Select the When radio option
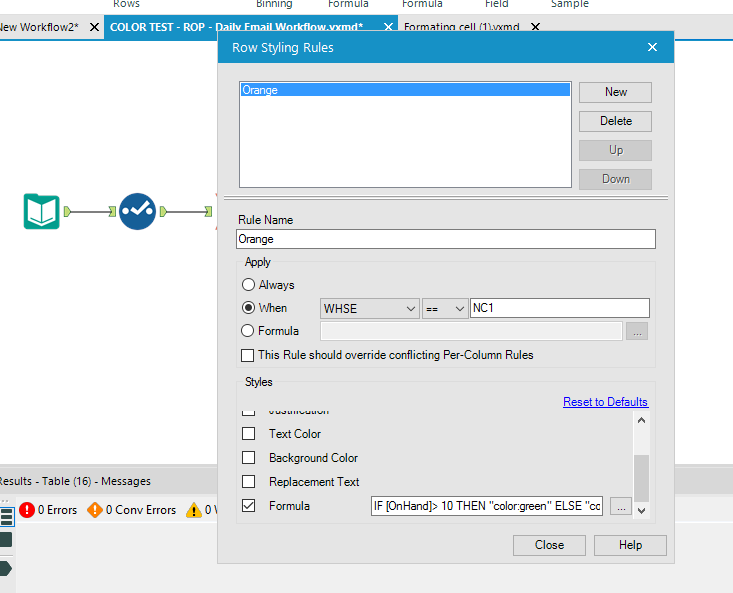The width and height of the screenshot is (733, 593). (248, 307)
